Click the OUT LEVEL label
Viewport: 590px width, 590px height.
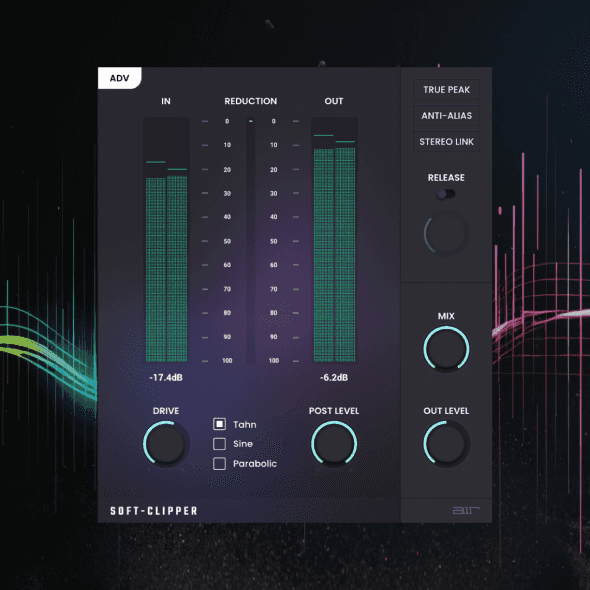click(446, 411)
